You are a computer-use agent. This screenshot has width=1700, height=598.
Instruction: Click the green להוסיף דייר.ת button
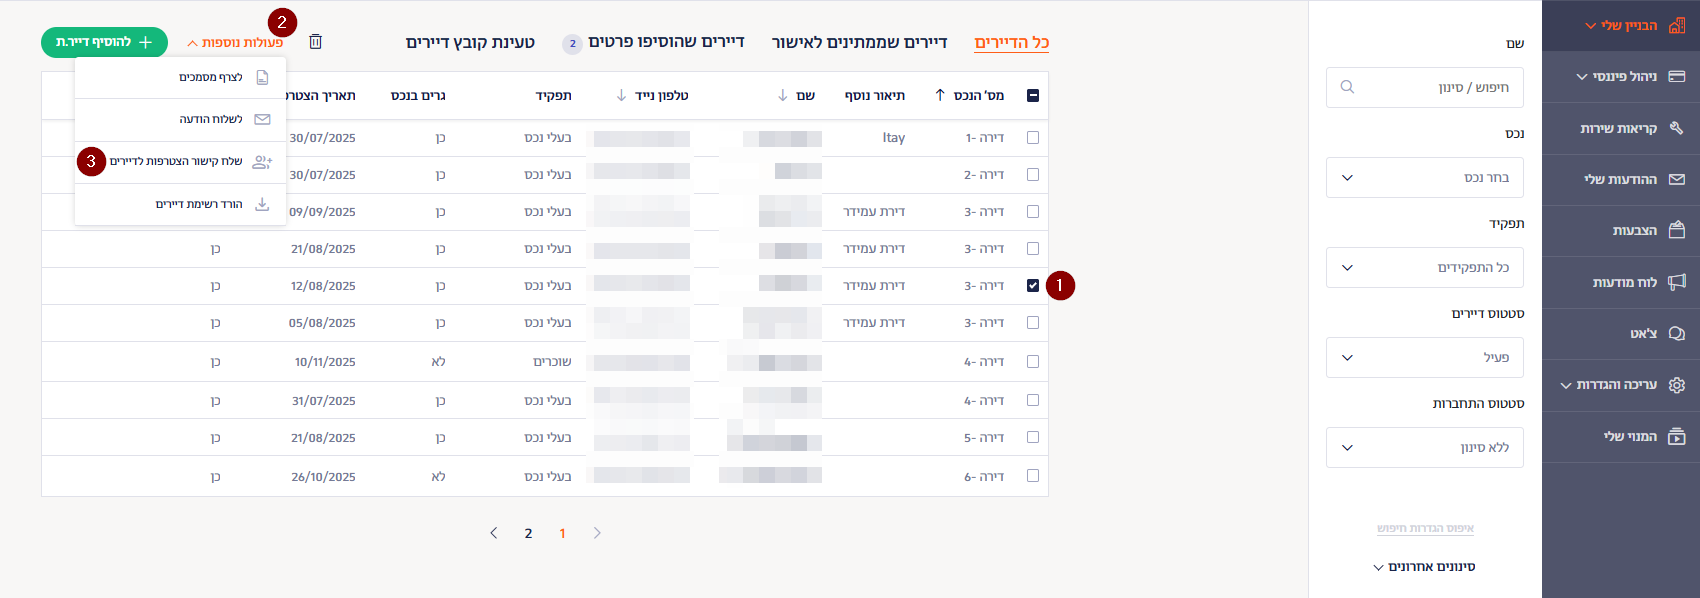pos(104,42)
